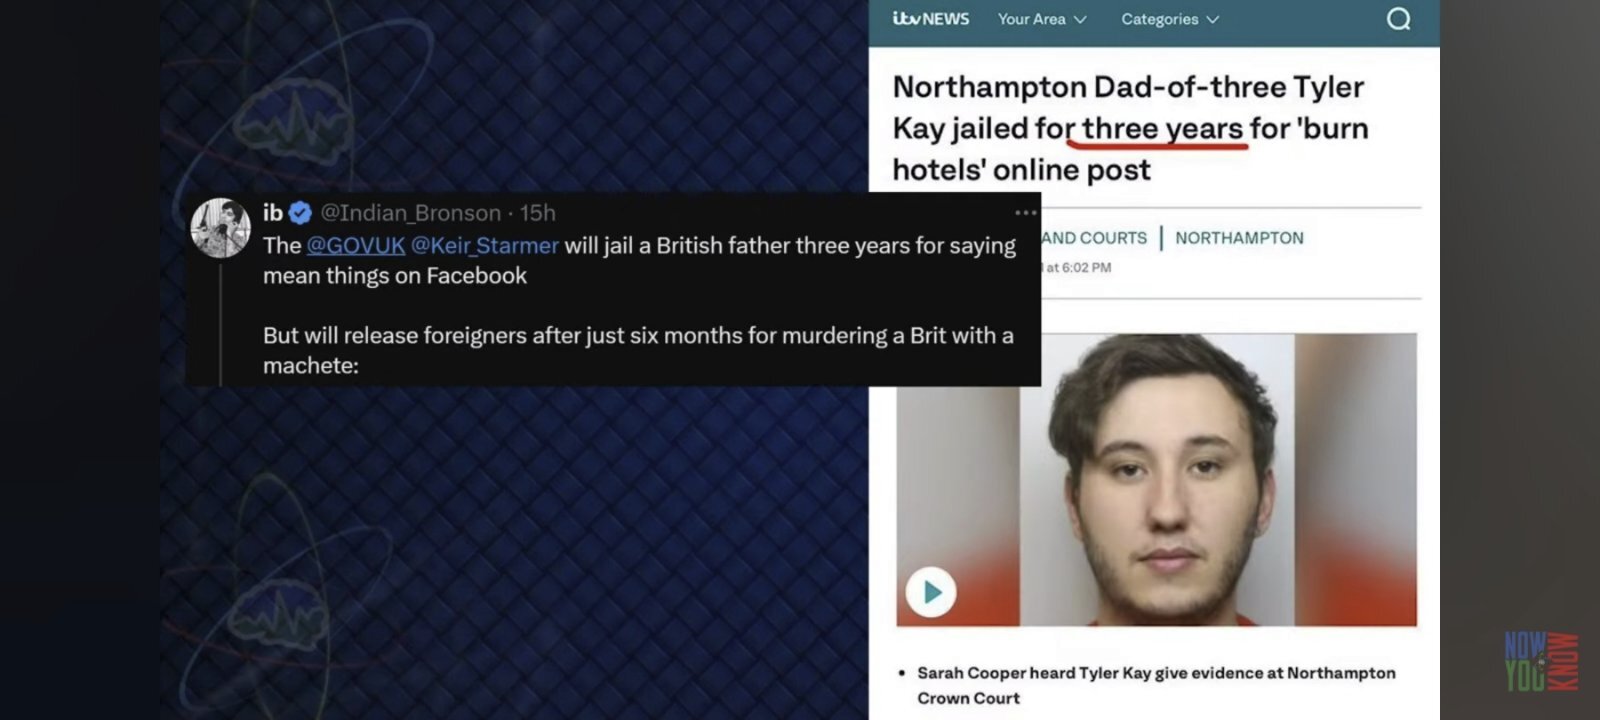This screenshot has width=1600, height=720.
Task: Click the Now You Know watermark logo
Action: [1541, 661]
